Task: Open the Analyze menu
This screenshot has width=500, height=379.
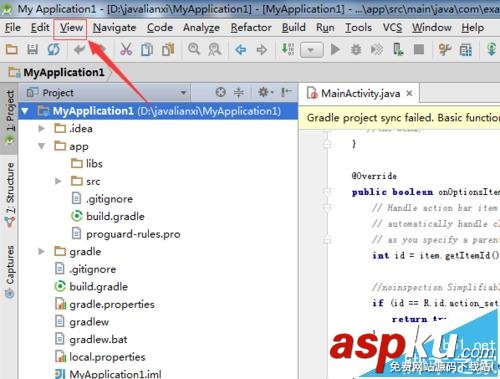Action: (x=201, y=28)
